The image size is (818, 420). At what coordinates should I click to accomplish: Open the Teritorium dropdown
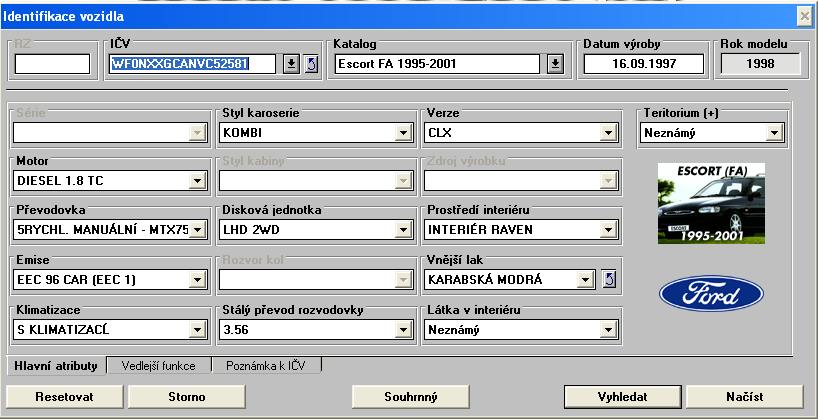774,132
